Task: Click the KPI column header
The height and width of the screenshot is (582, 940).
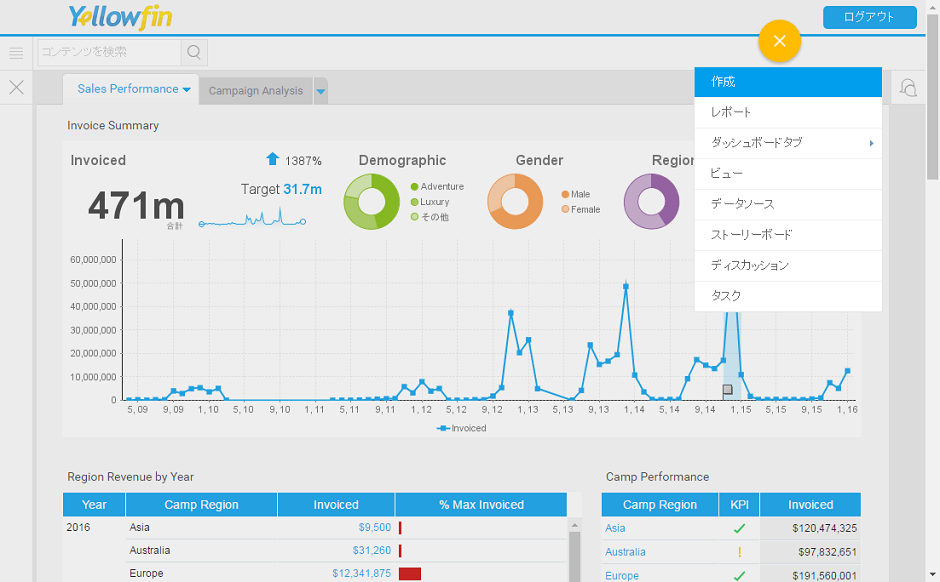Action: [x=739, y=505]
